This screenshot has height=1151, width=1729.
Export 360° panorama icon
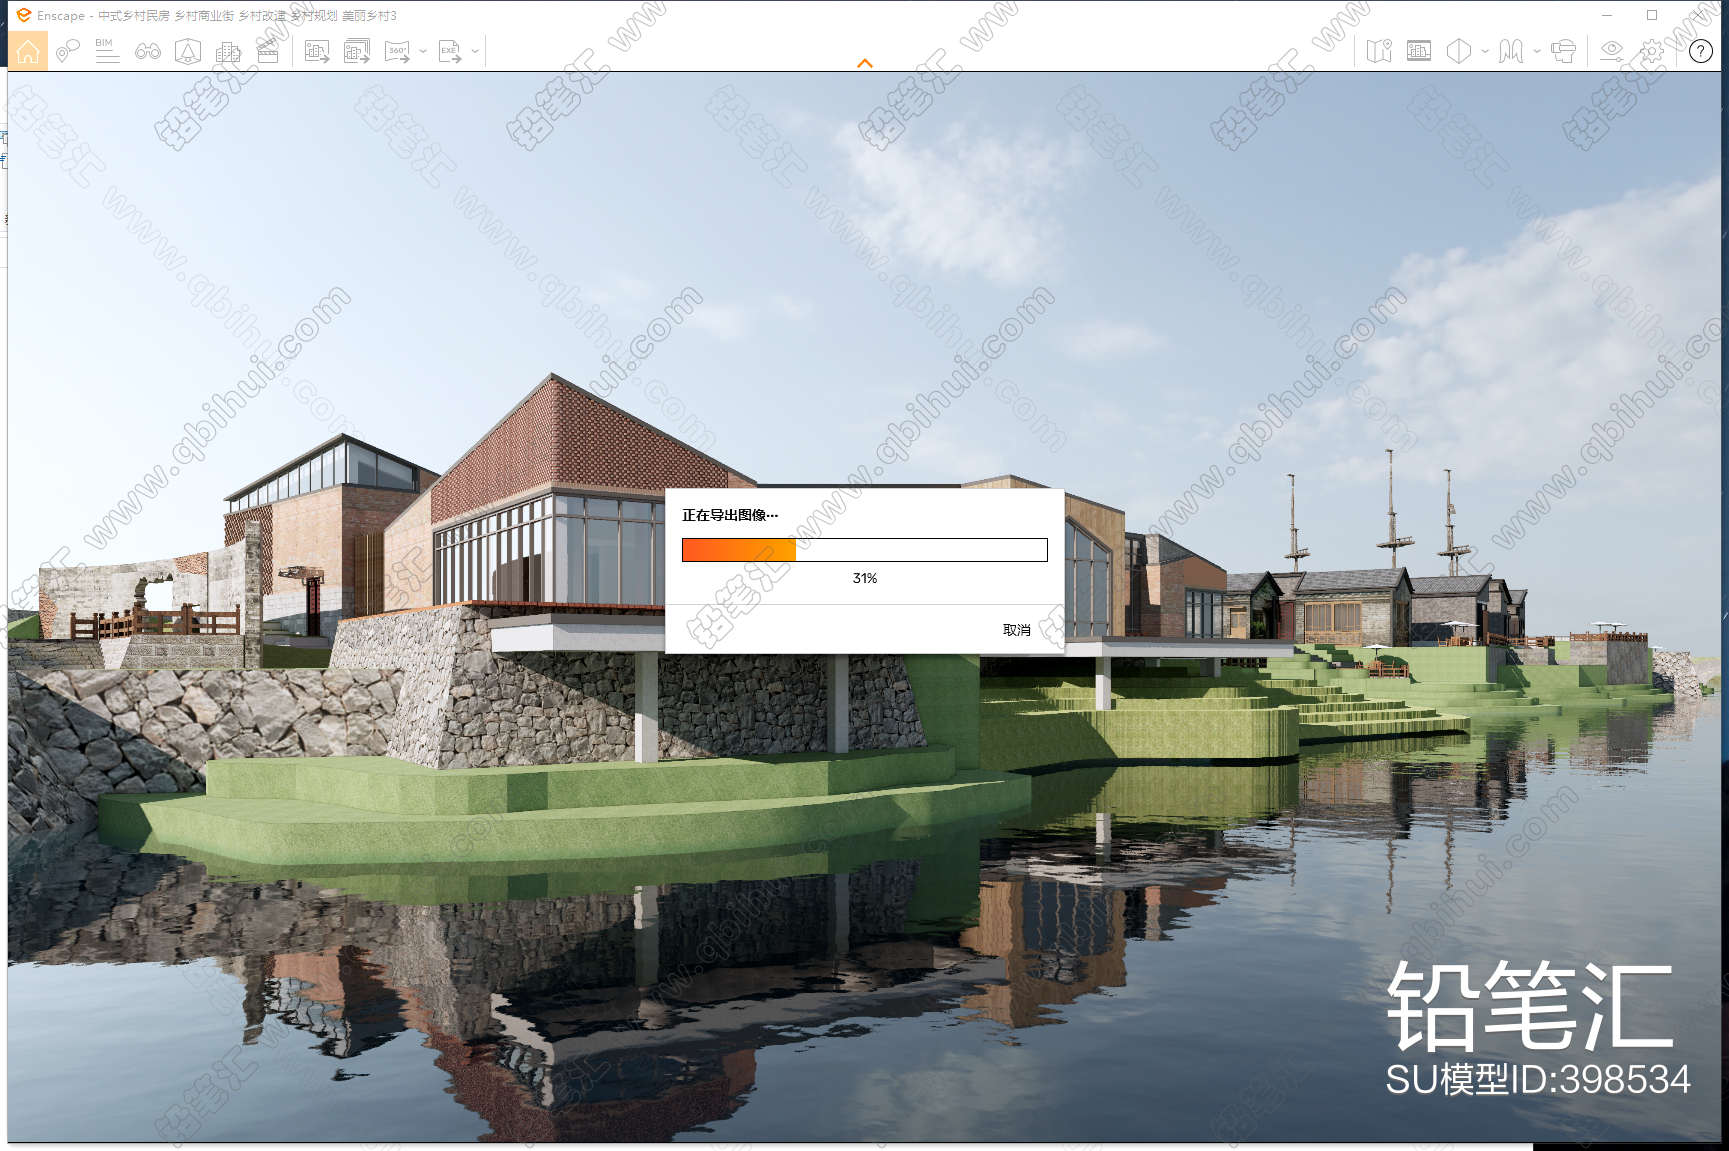[x=397, y=51]
